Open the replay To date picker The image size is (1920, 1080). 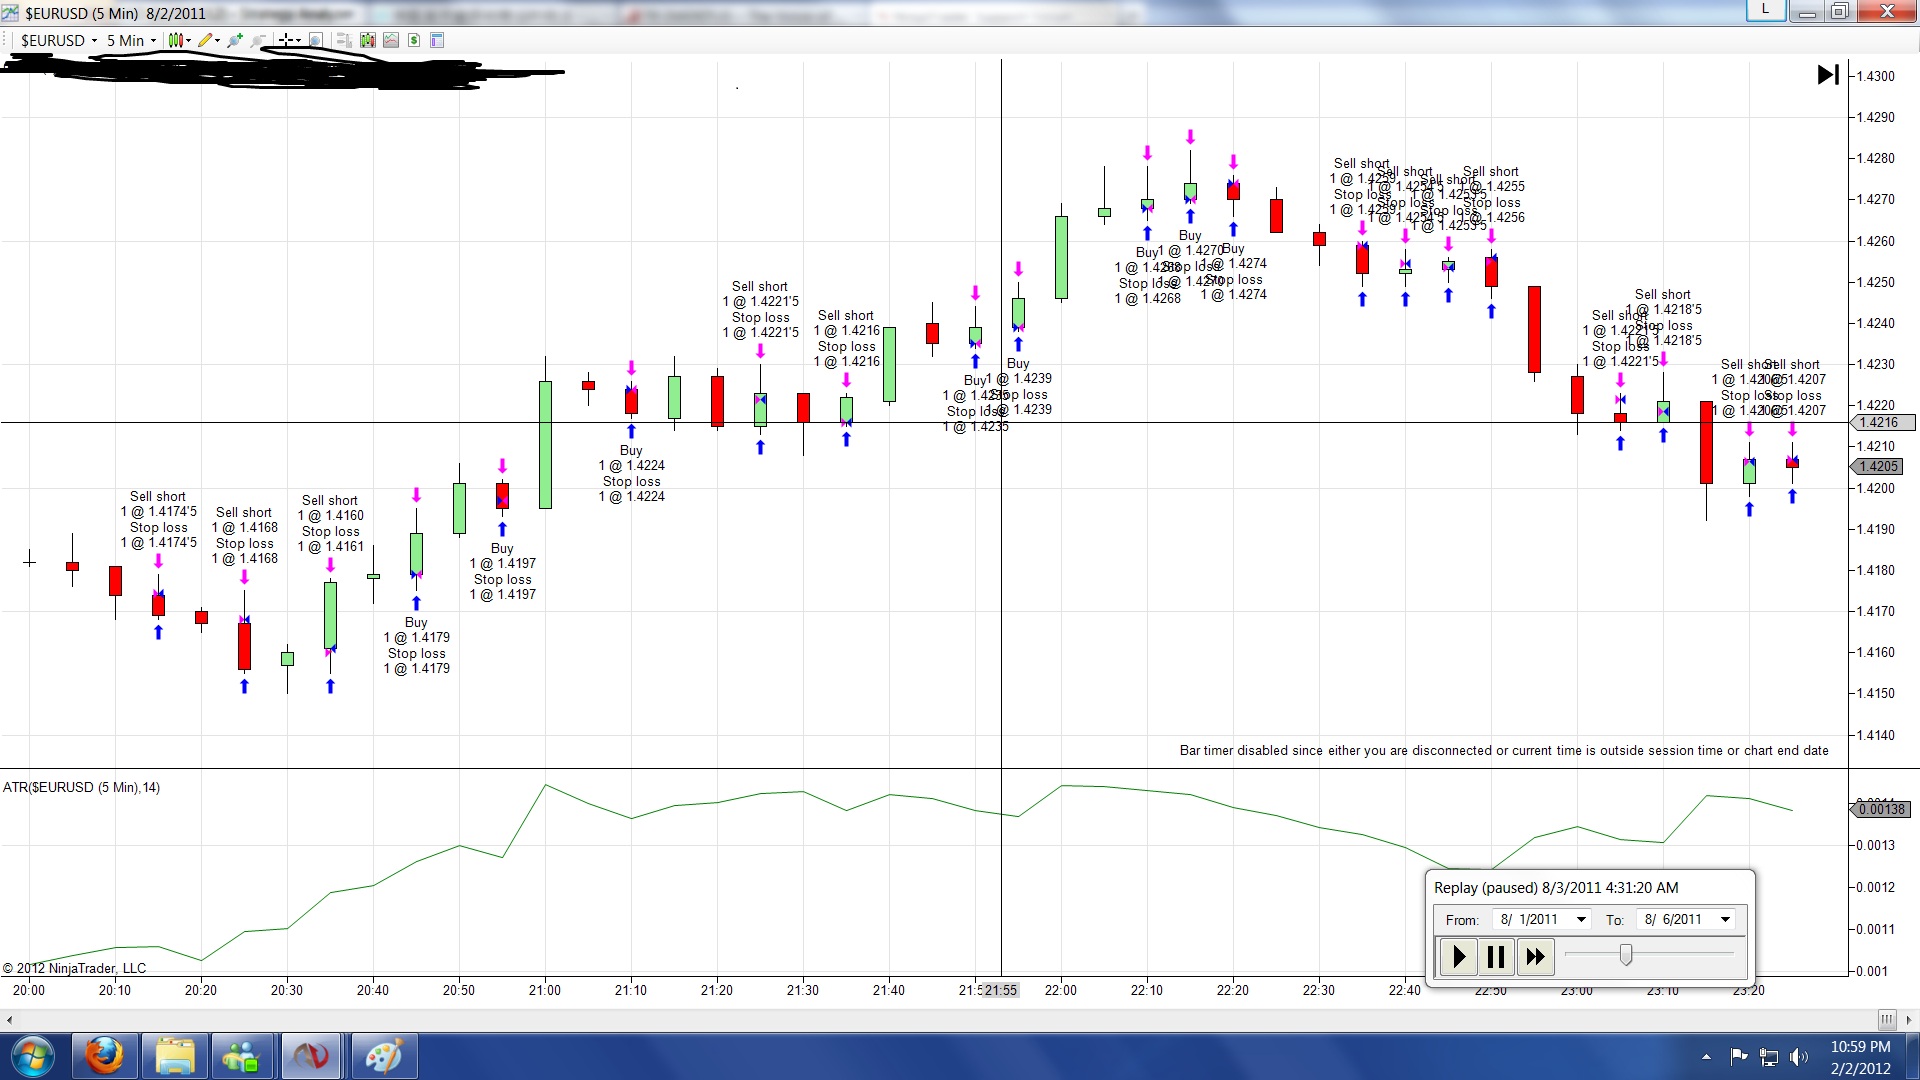[1725, 920]
